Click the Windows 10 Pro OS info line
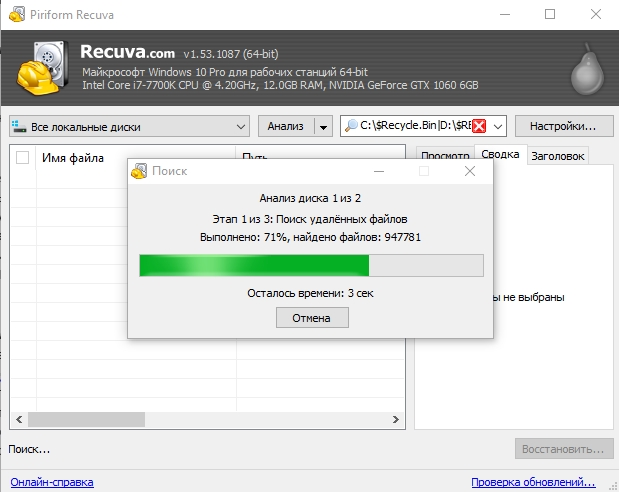Screen dimensions: 619x492 (225, 72)
